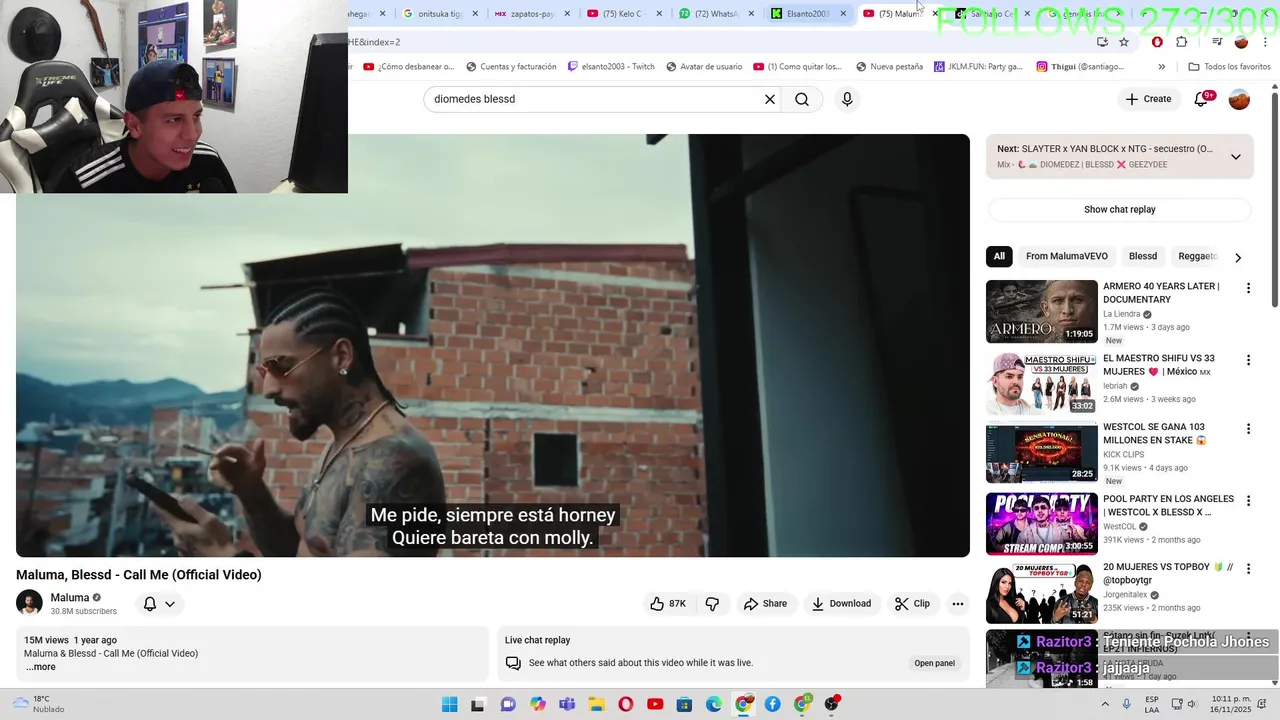Open options menu for POOL PARTY EN LOS ANGELES
Screen dimensions: 1280x720
(1248, 501)
